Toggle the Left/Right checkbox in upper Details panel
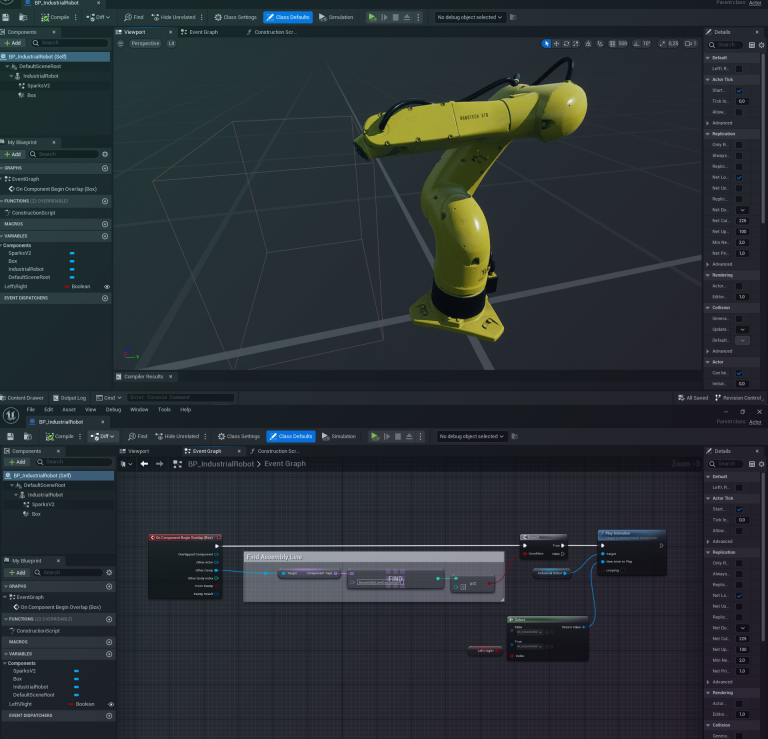 (739, 69)
